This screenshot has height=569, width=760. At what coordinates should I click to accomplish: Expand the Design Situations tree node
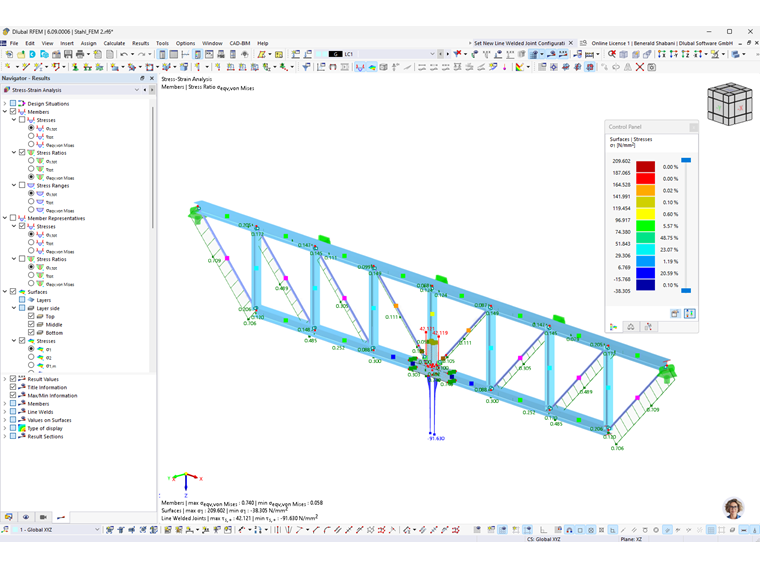[5, 103]
